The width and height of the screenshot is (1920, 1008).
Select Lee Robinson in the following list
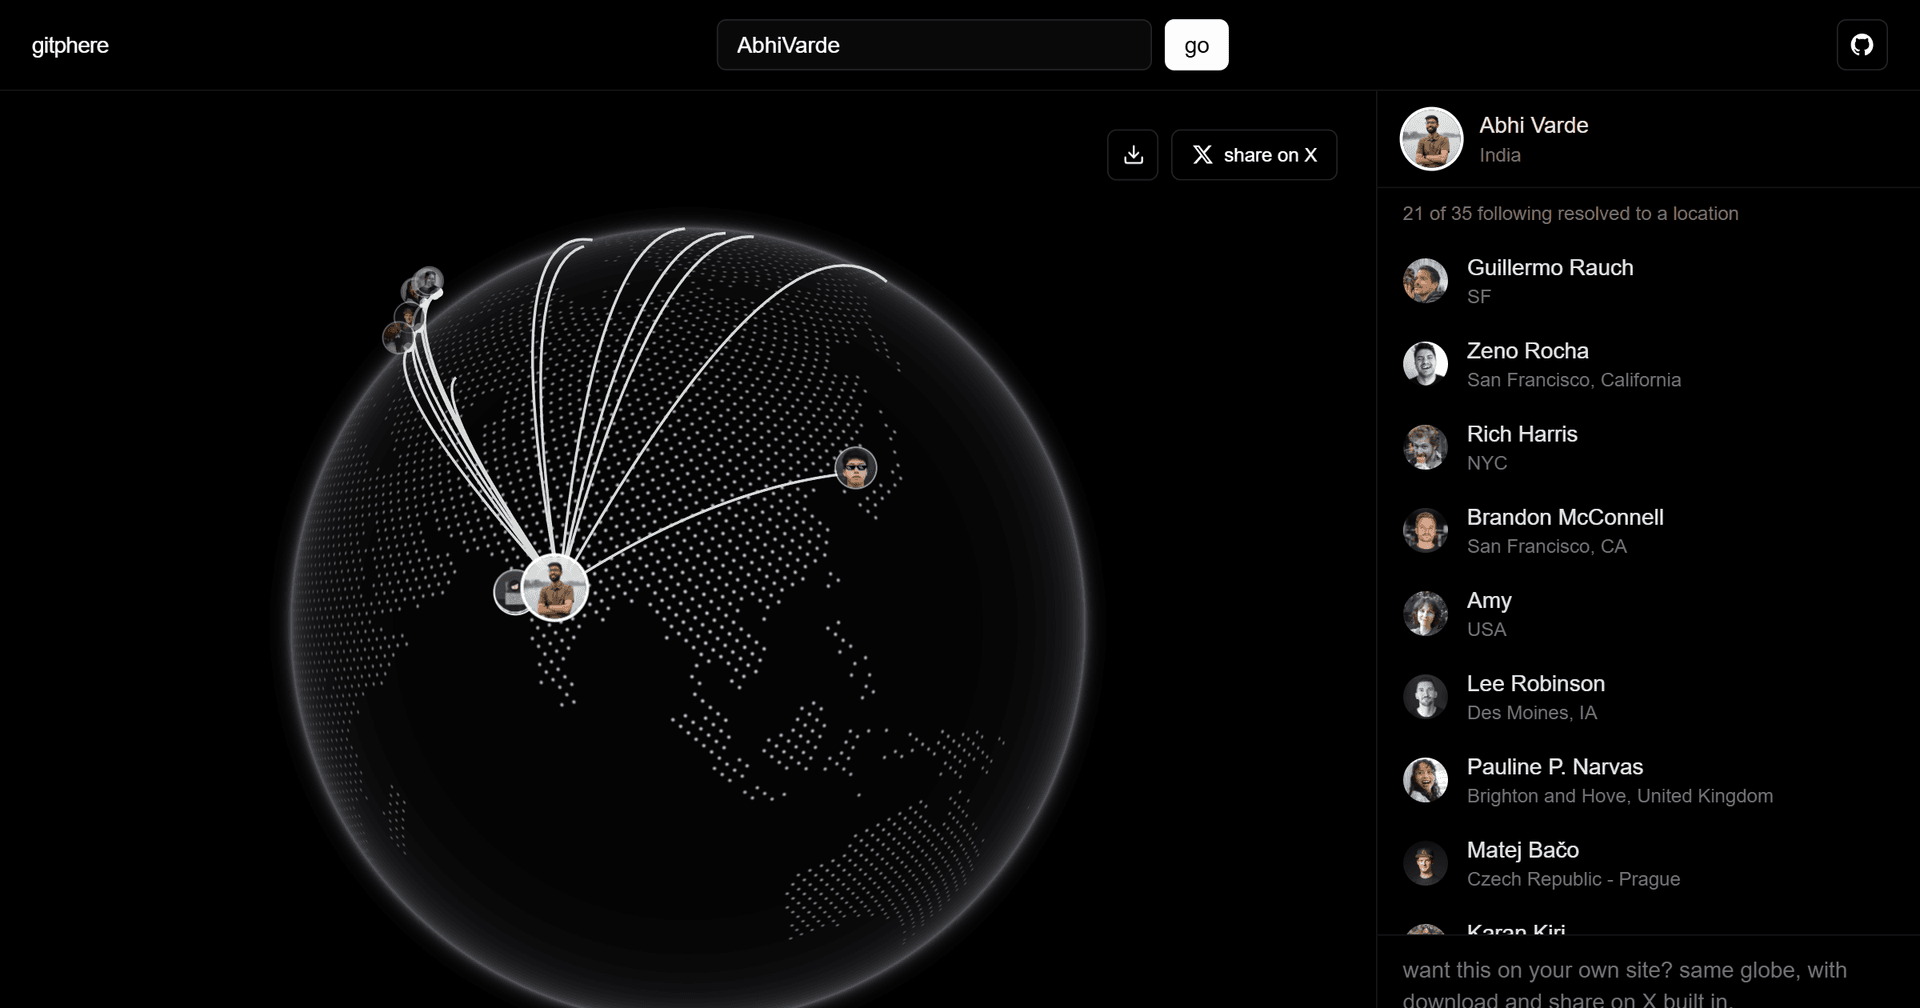pyautogui.click(x=1648, y=696)
